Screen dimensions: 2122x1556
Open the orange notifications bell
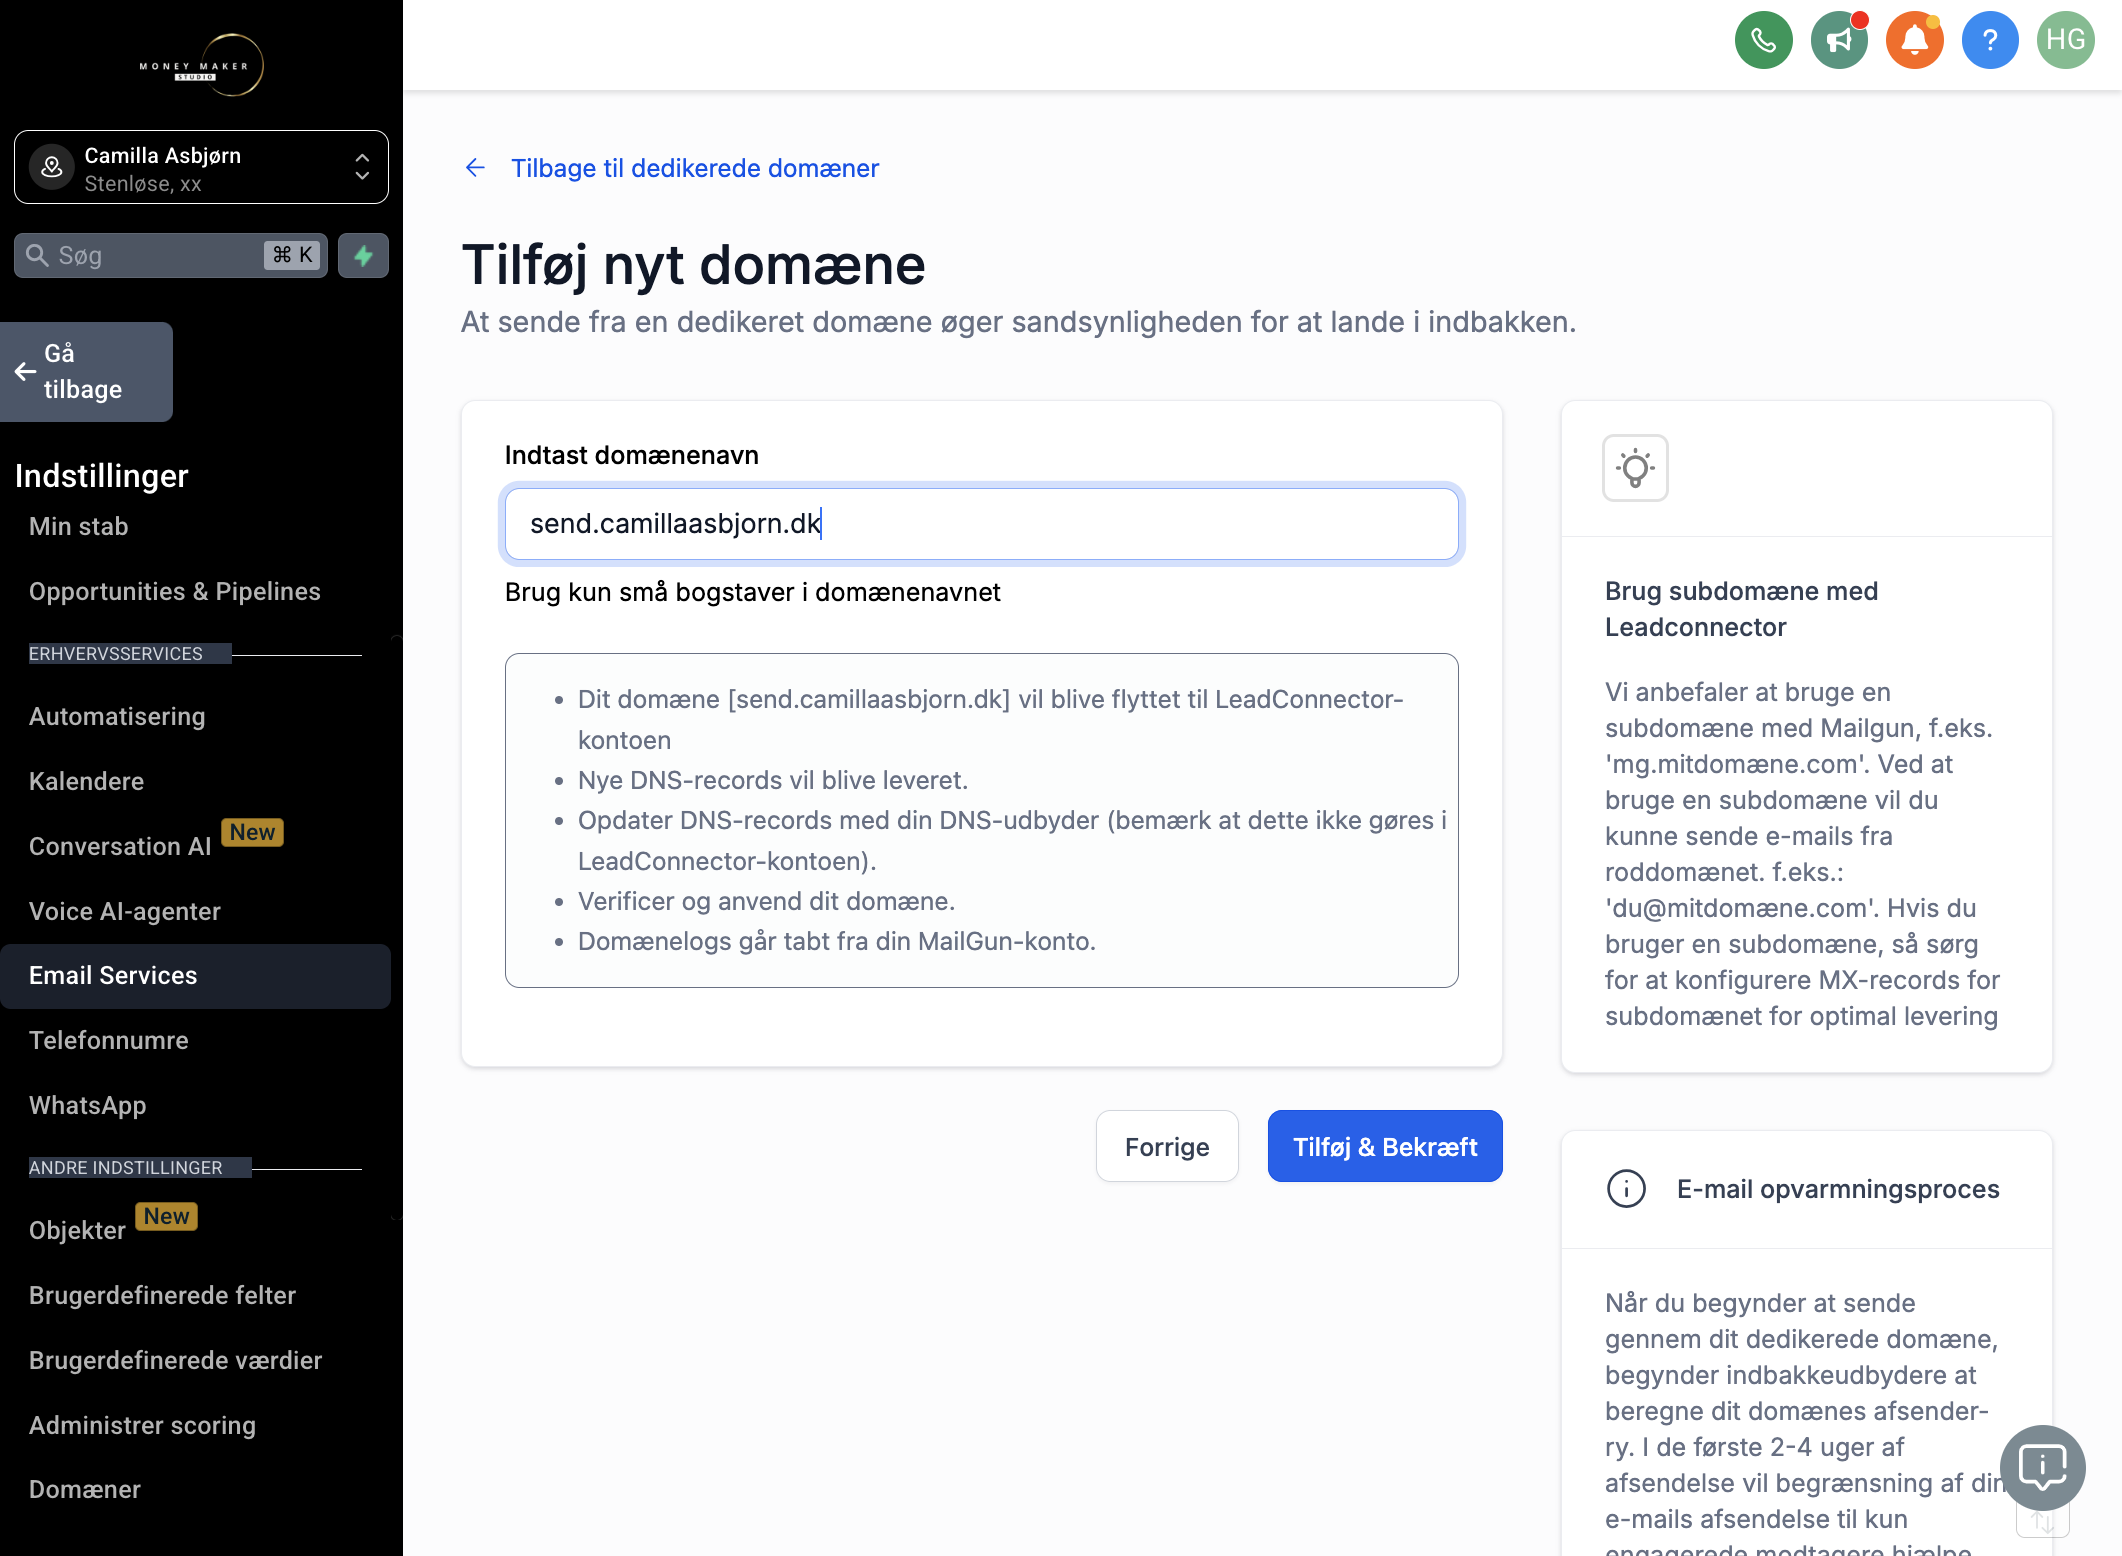pos(1914,40)
